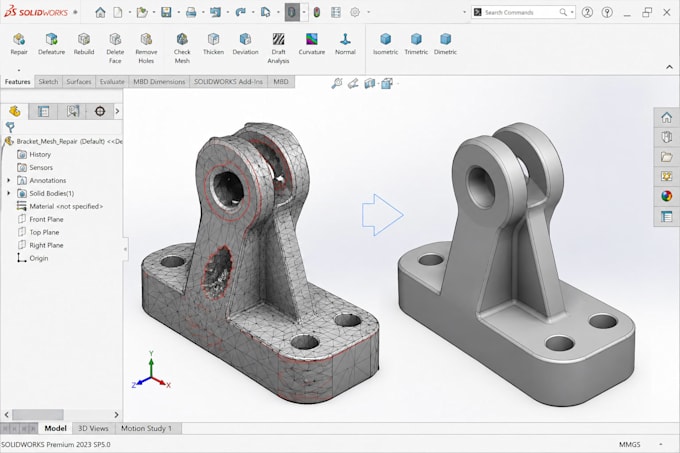Run the Check Mesh tool
Image resolution: width=680 pixels, height=453 pixels.
pos(182,39)
